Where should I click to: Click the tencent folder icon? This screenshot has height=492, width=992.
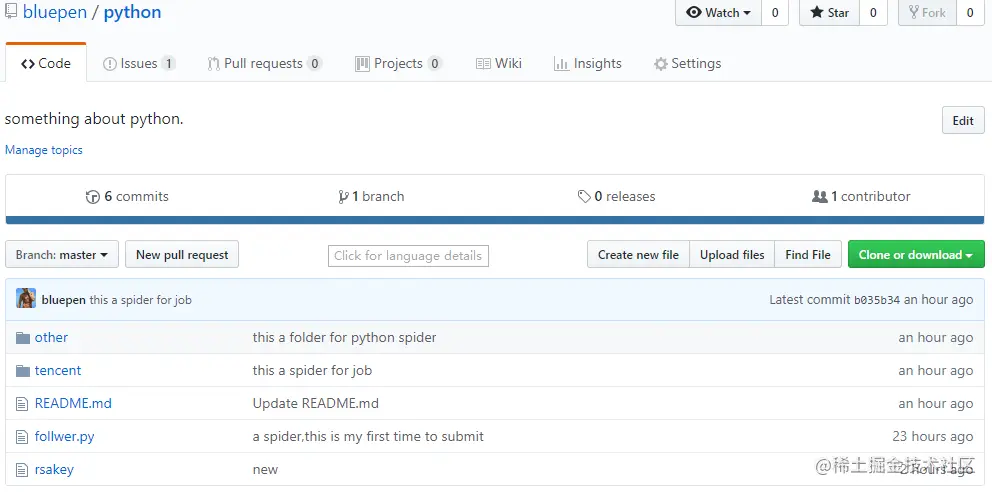pos(23,371)
